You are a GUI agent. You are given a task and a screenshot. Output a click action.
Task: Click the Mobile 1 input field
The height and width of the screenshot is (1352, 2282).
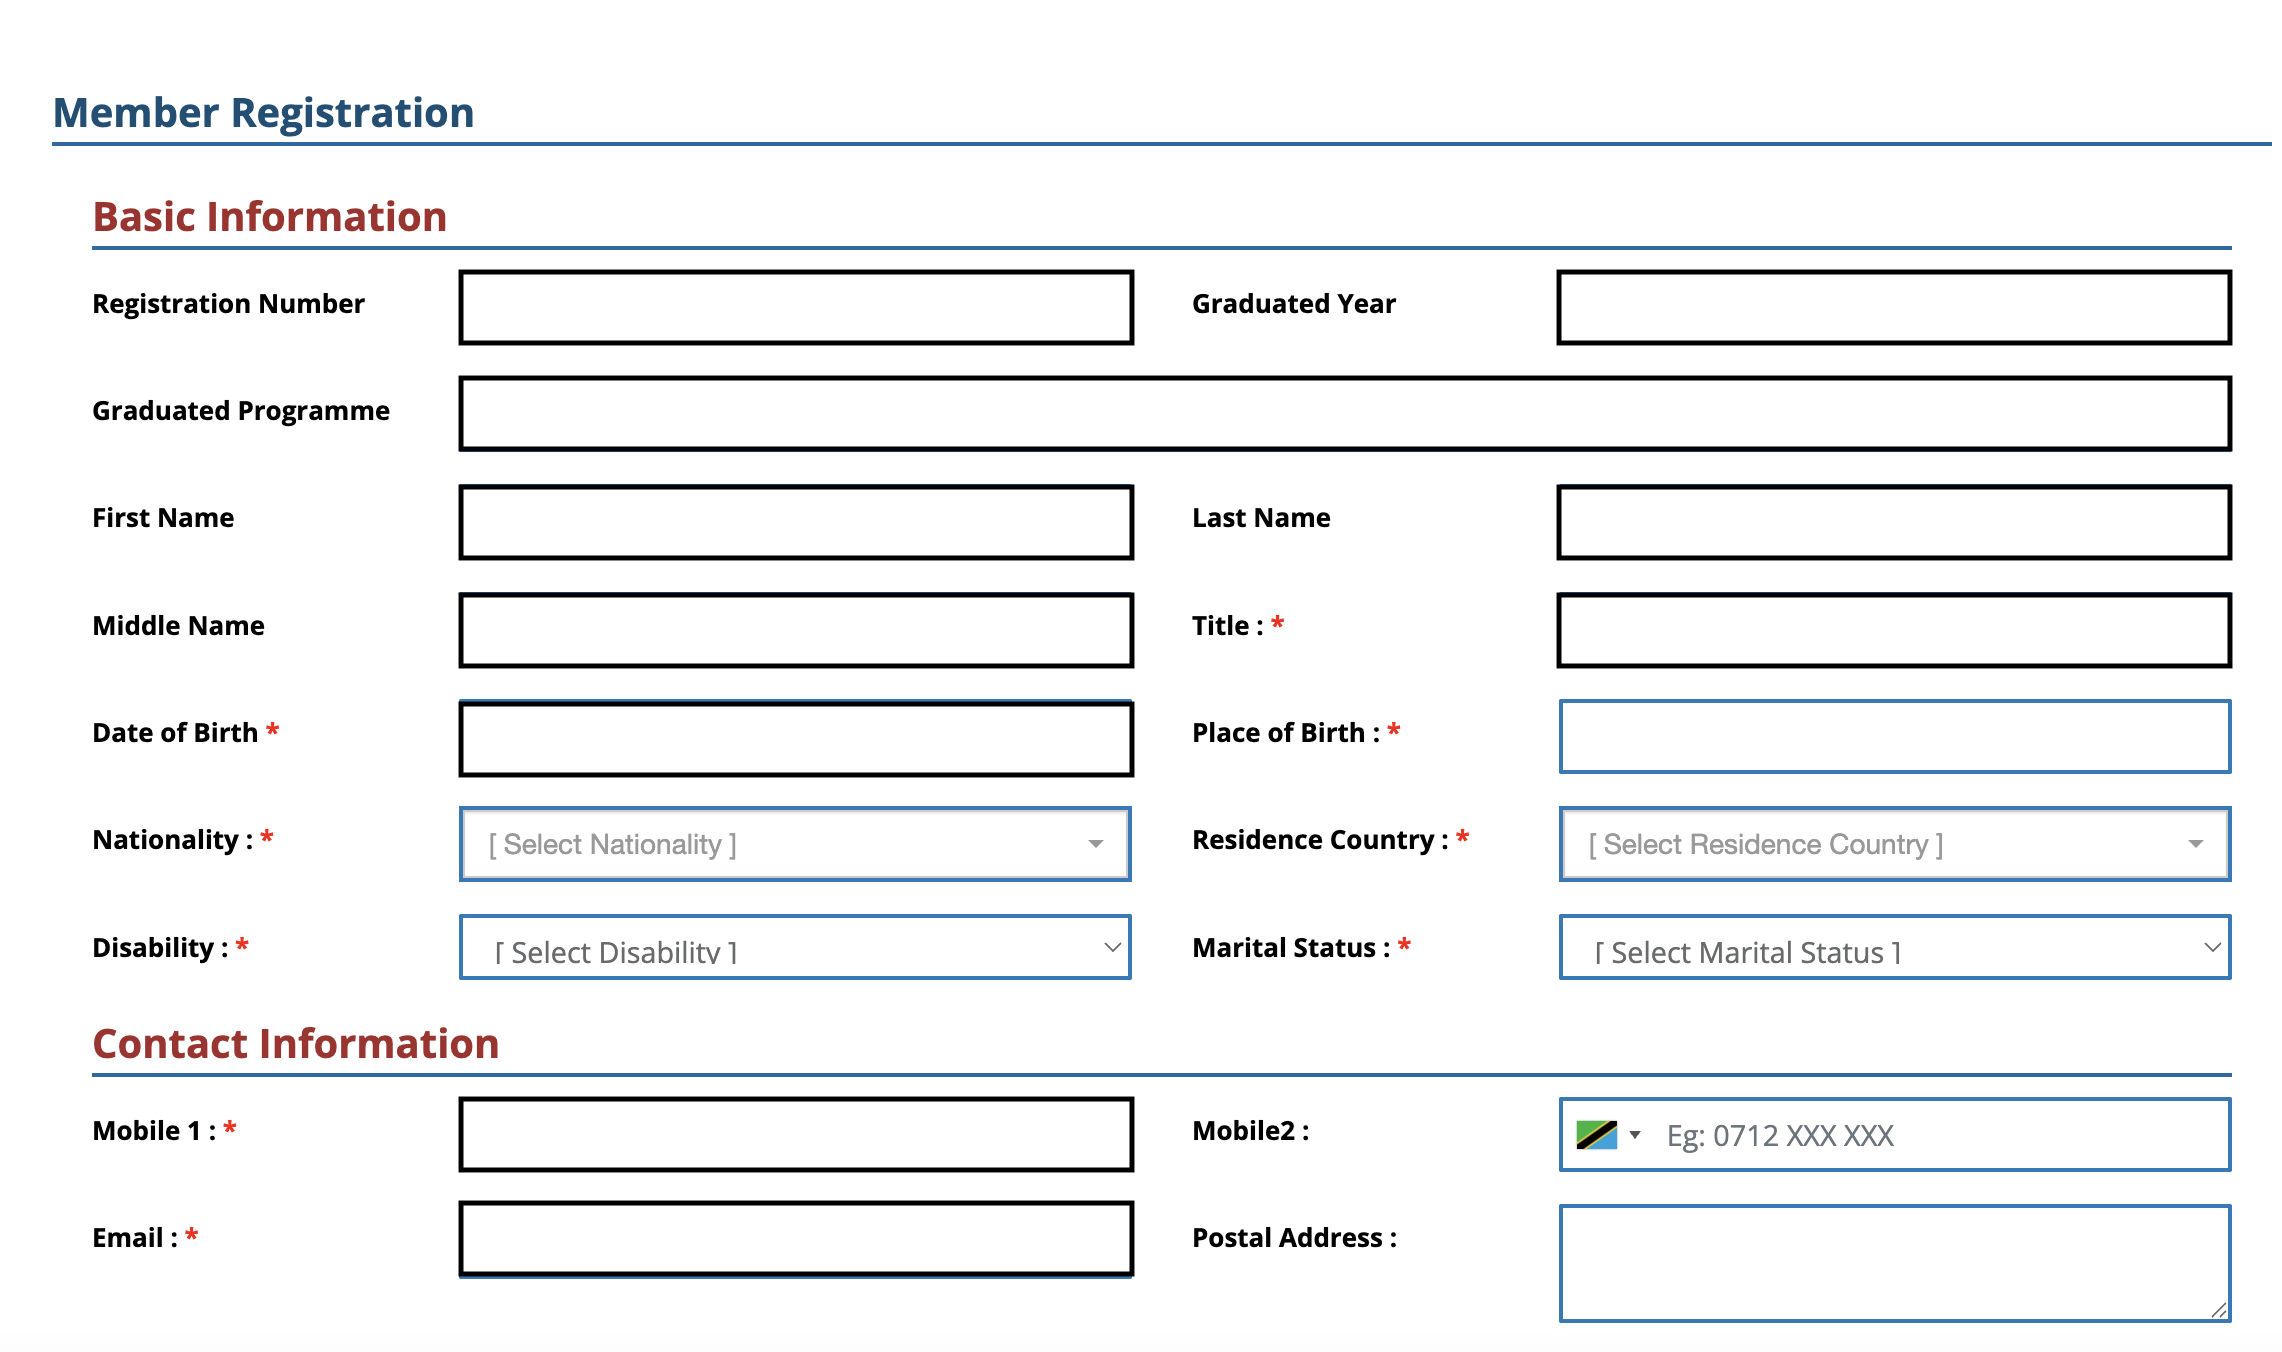pyautogui.click(x=795, y=1134)
